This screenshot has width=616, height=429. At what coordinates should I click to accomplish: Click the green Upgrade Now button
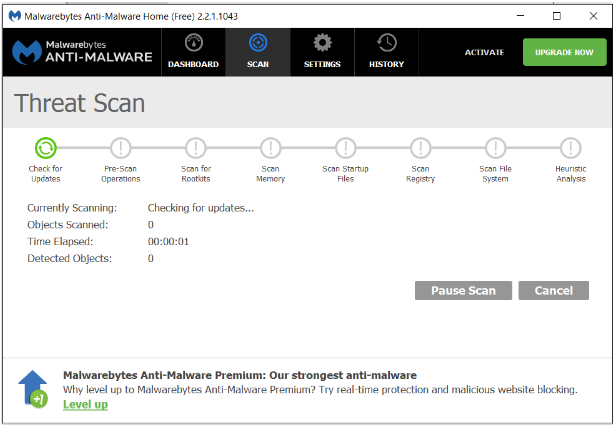point(564,52)
